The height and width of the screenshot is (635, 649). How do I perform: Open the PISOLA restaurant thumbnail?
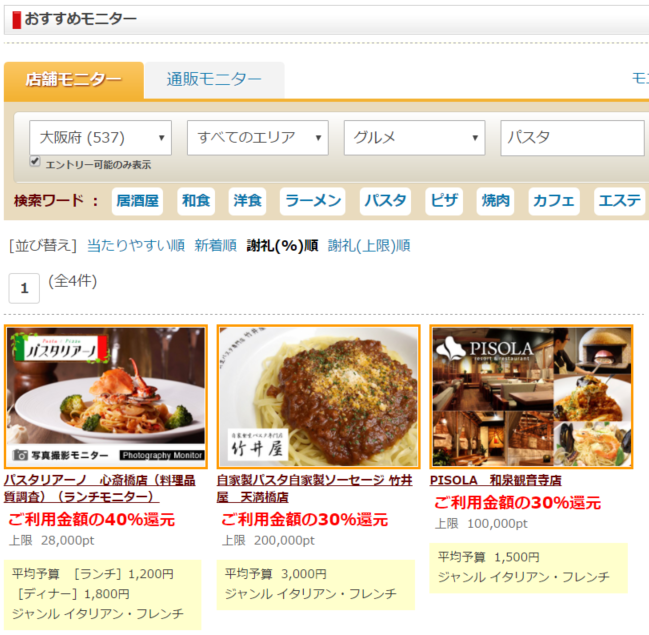coord(531,397)
